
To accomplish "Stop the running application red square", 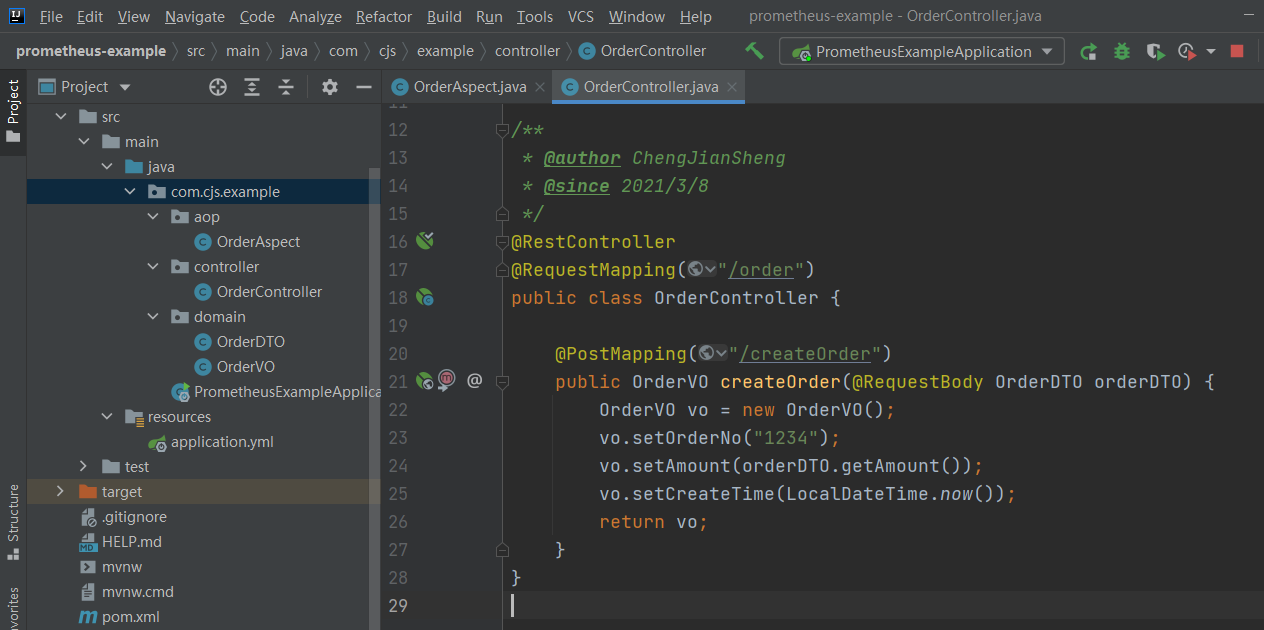I will (x=1237, y=51).
